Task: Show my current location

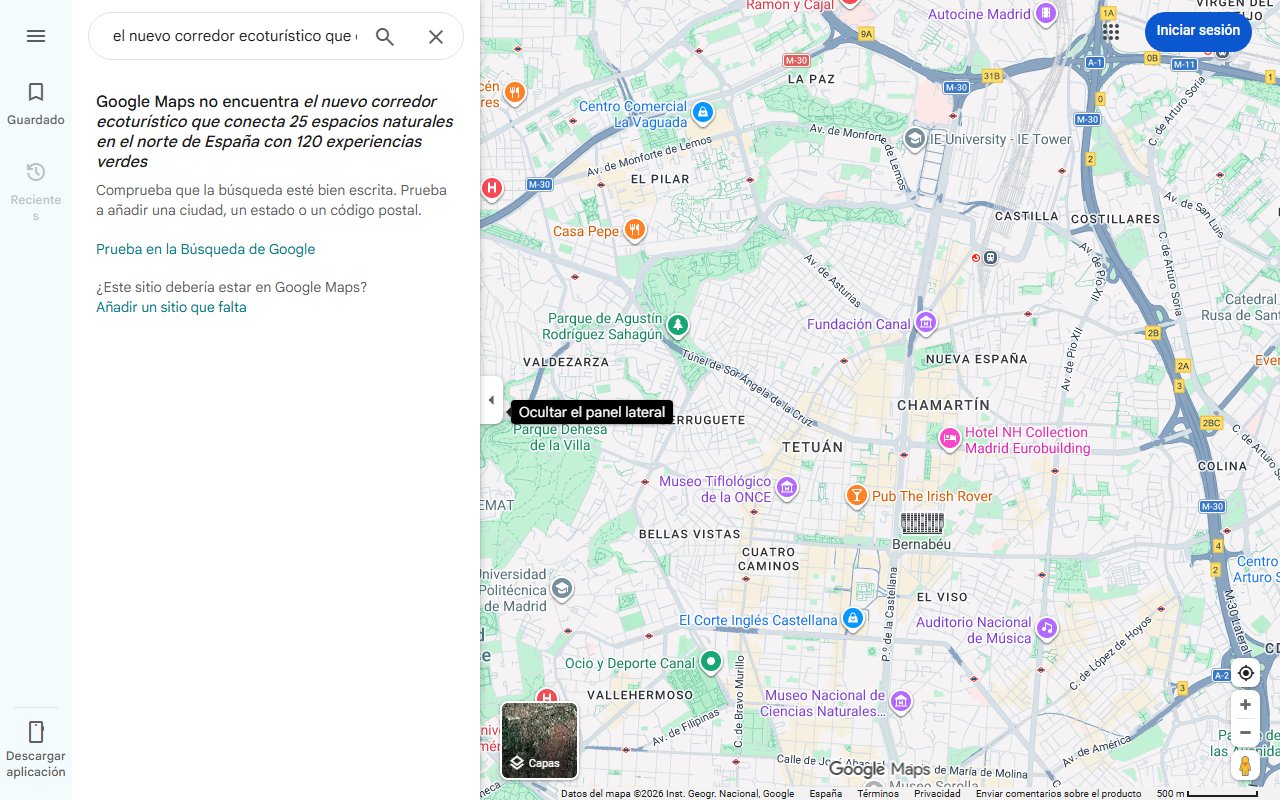Action: pos(1245,673)
